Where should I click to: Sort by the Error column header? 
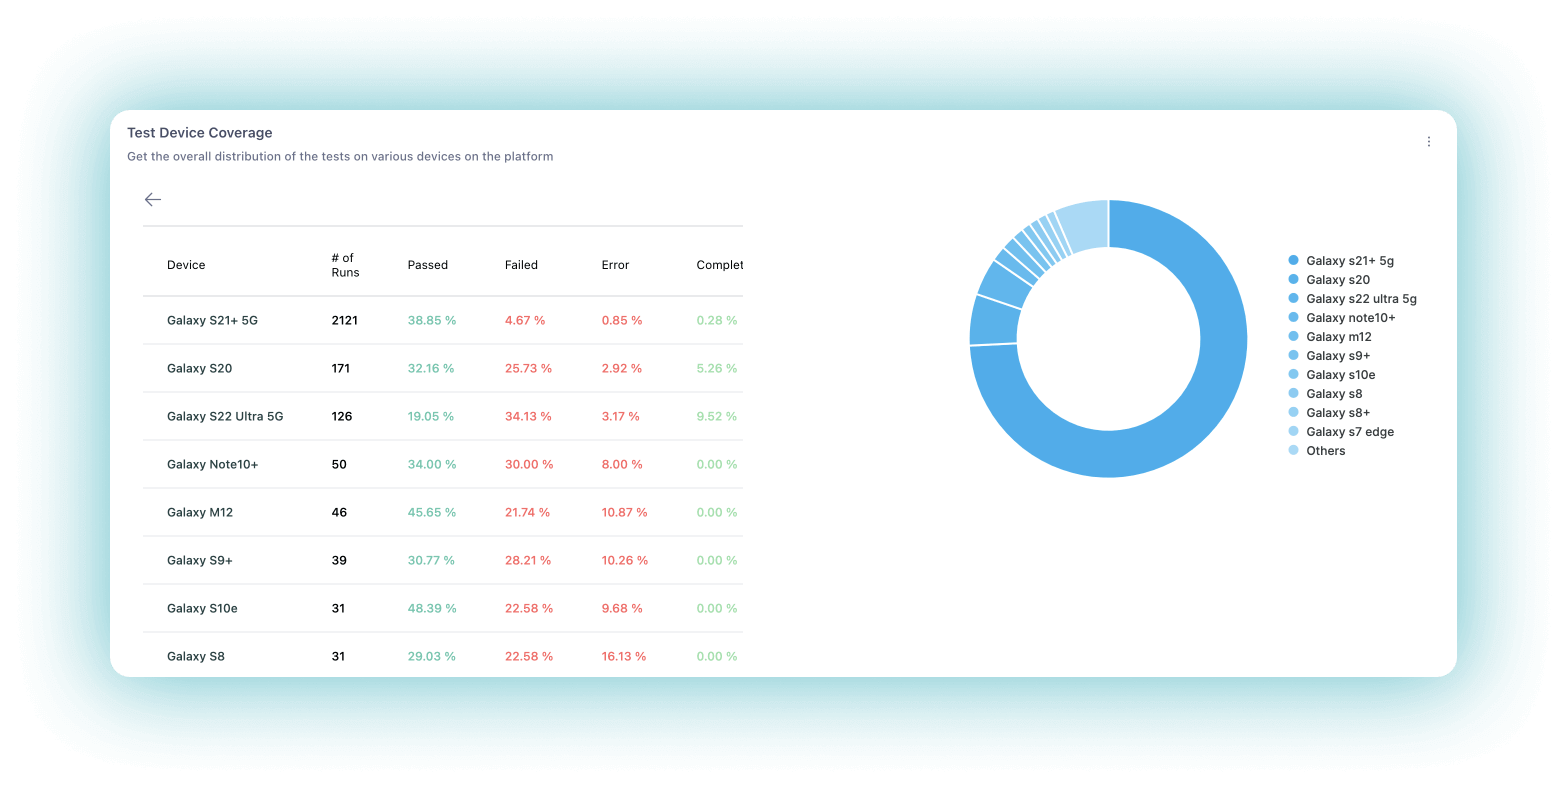pyautogui.click(x=615, y=265)
